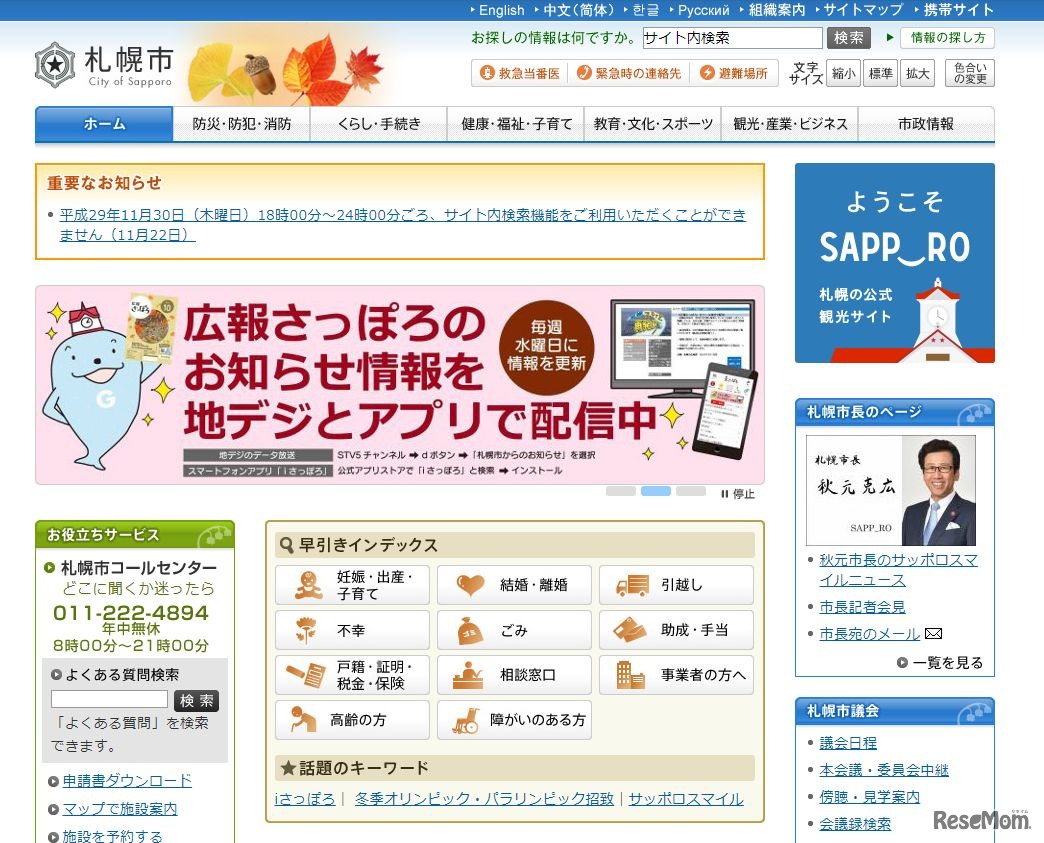Viewport: 1044px width, 843px height.
Task: Click the magnifier icon of 早引きインデックス
Action: [x=286, y=545]
